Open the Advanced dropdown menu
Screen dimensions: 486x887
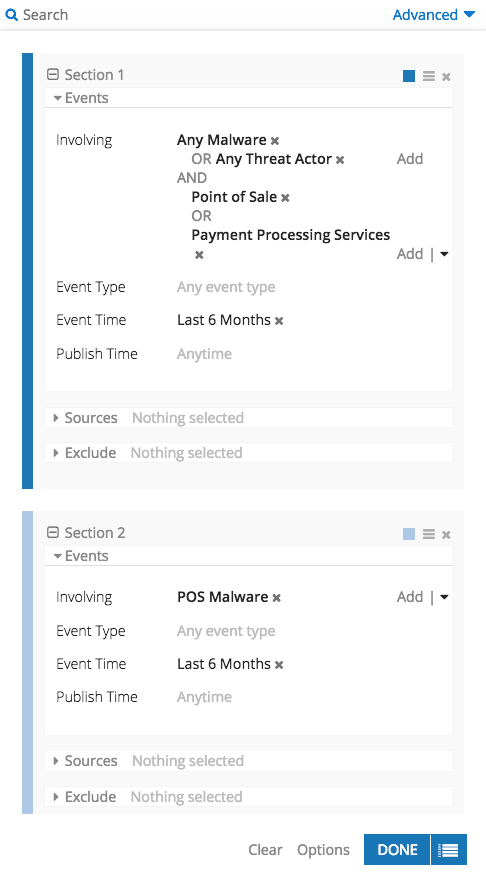434,15
